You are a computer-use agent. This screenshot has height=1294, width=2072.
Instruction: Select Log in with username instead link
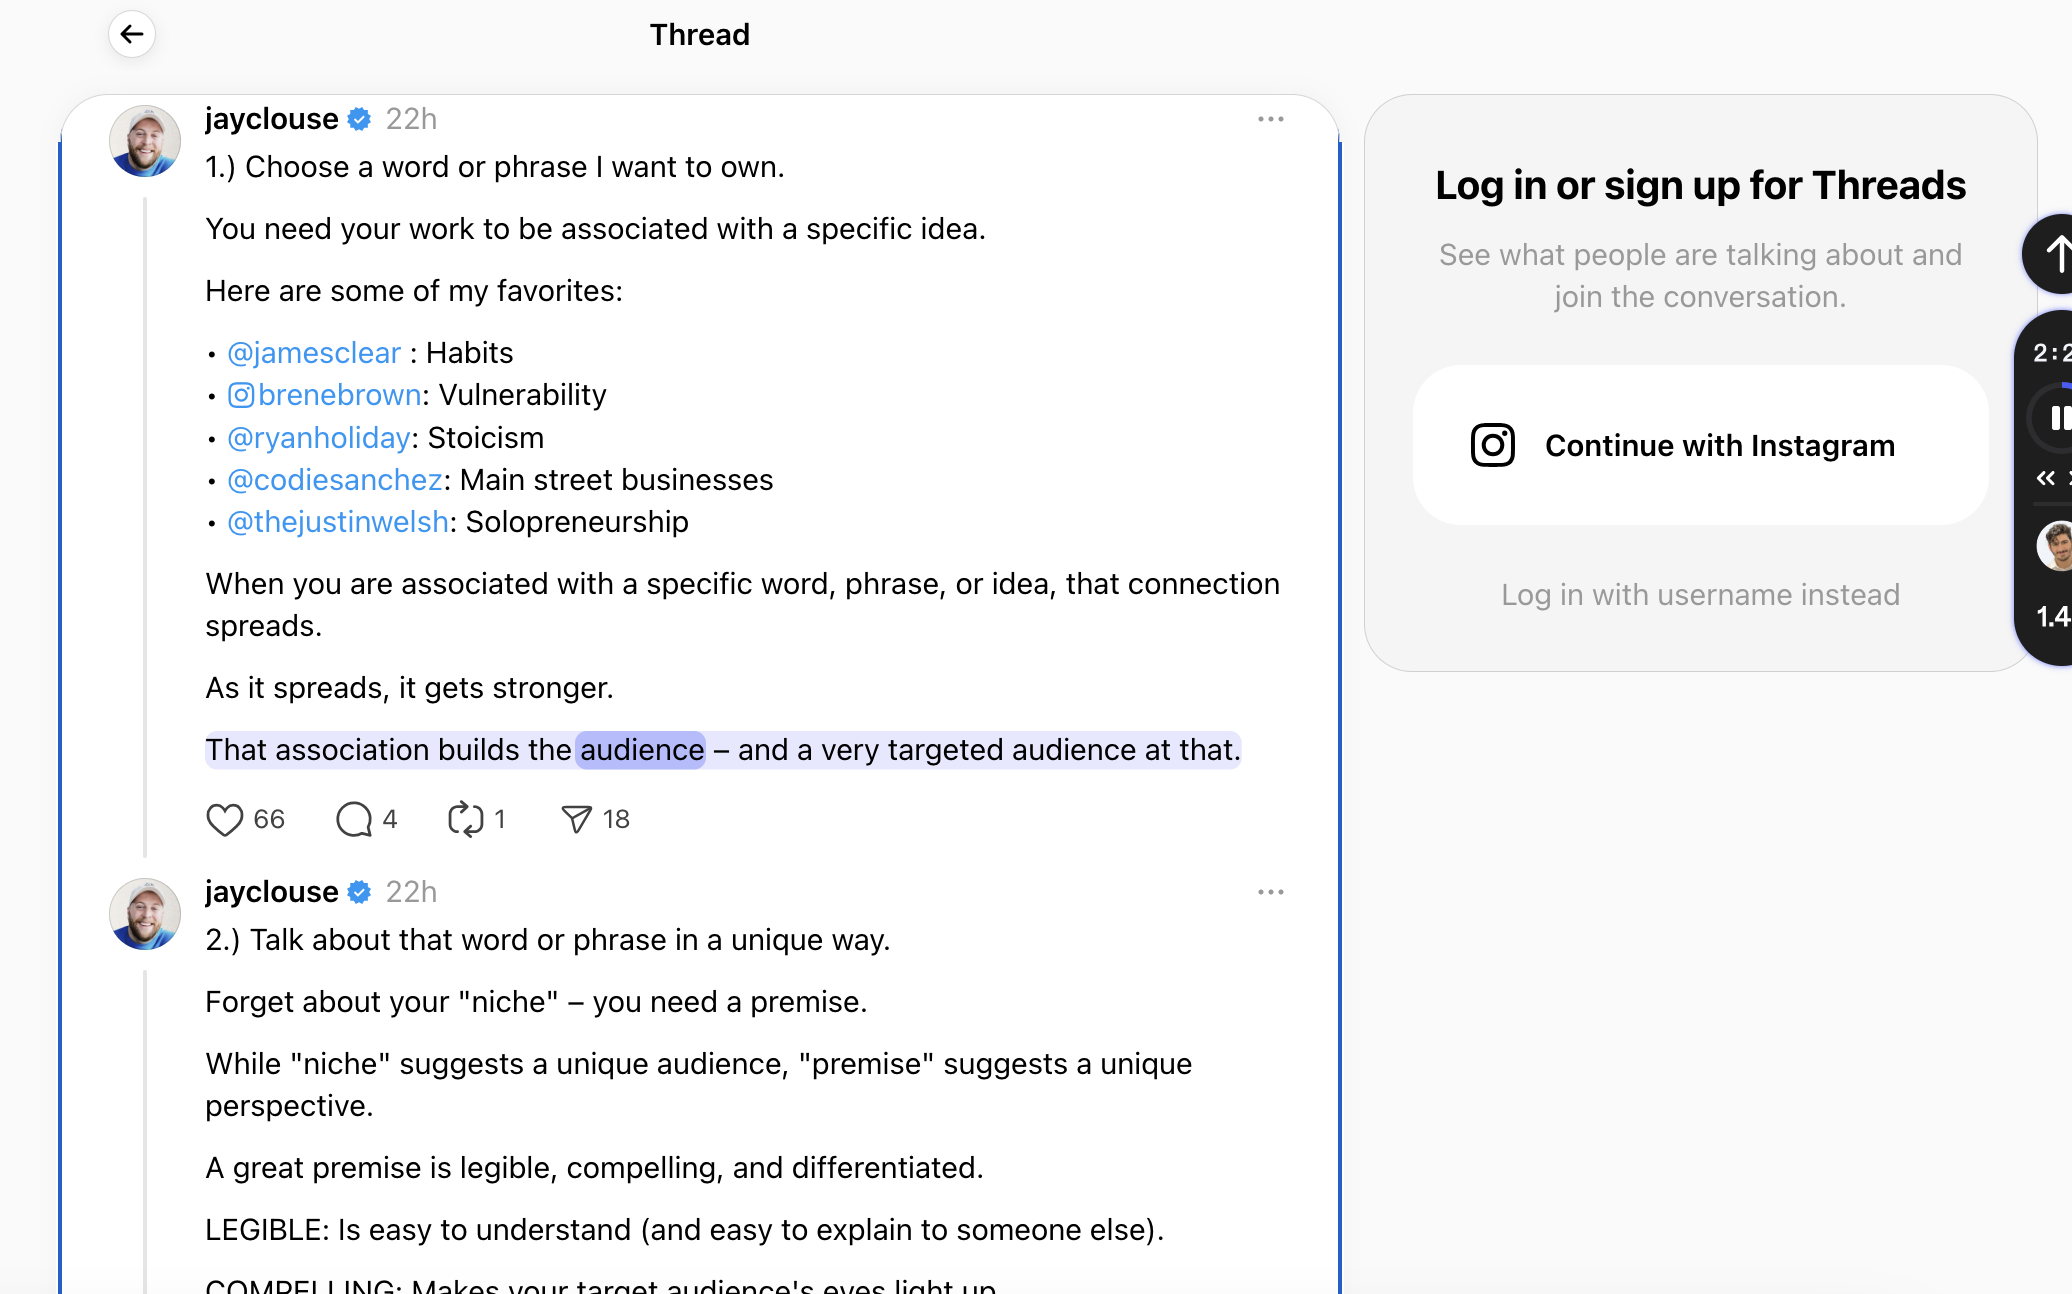coord(1699,593)
